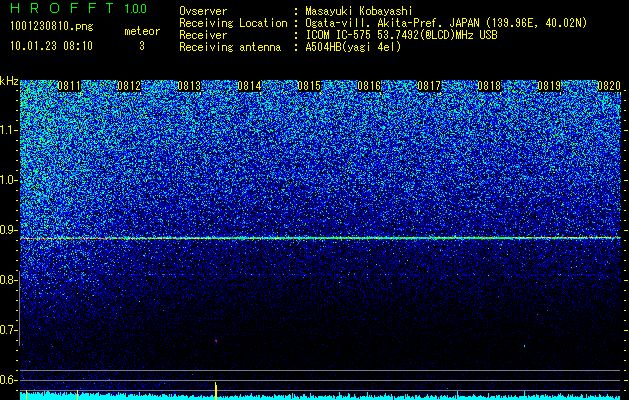Screen dimensions: 629x400
Task: Click the 0.7 kHz axis label
Action: 9,330
